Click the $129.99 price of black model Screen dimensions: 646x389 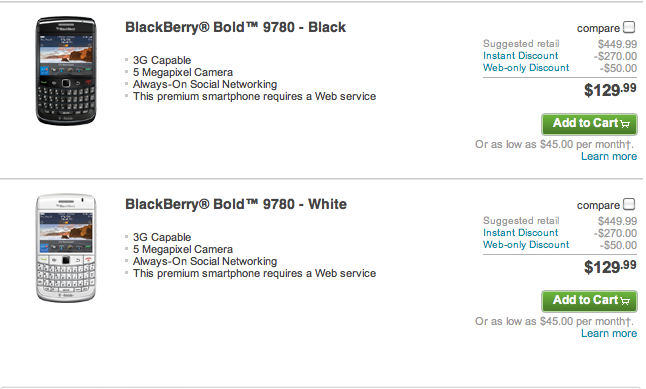610,89
